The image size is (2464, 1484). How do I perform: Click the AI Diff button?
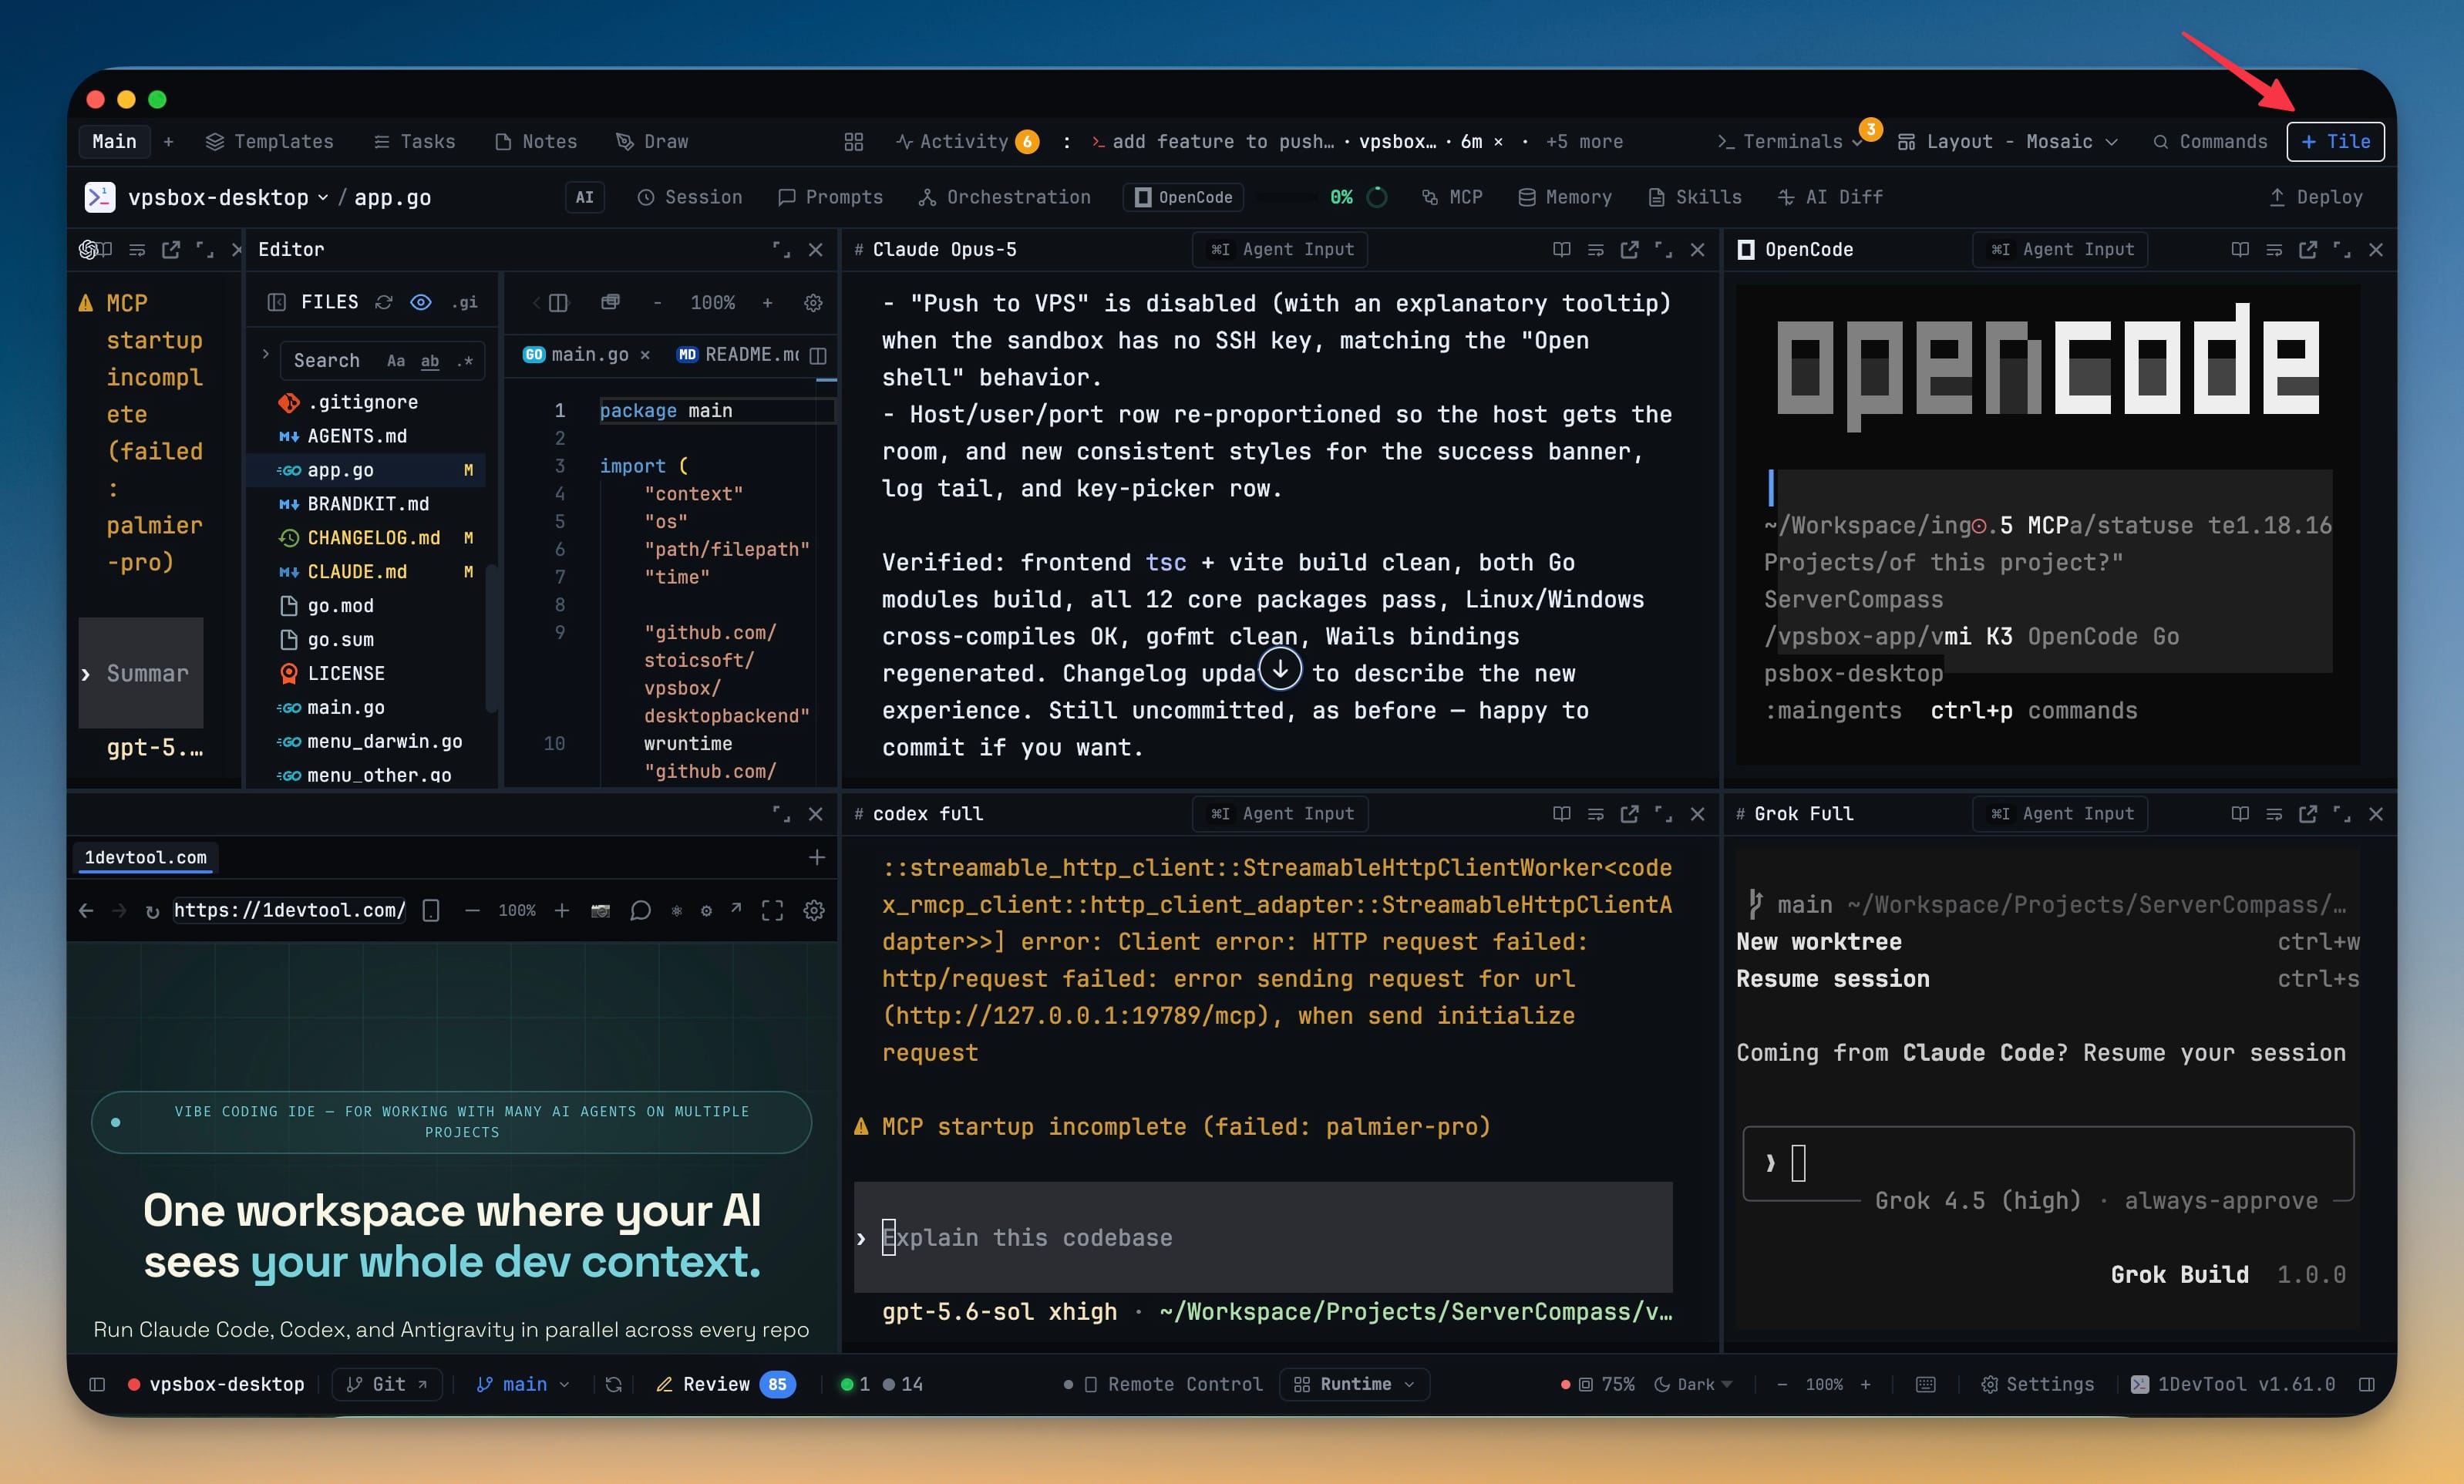pyautogui.click(x=1830, y=198)
